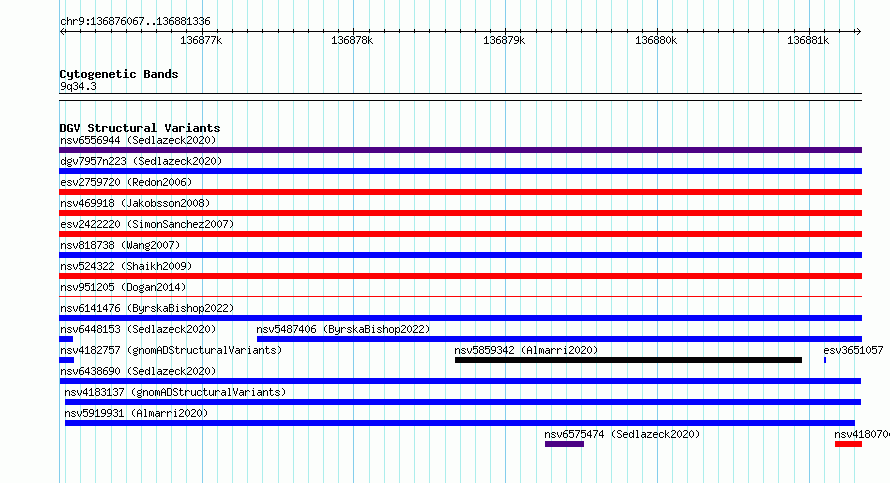The height and width of the screenshot is (483, 890).
Task: Click the right arrow end of ruler
Action: coord(859,31)
